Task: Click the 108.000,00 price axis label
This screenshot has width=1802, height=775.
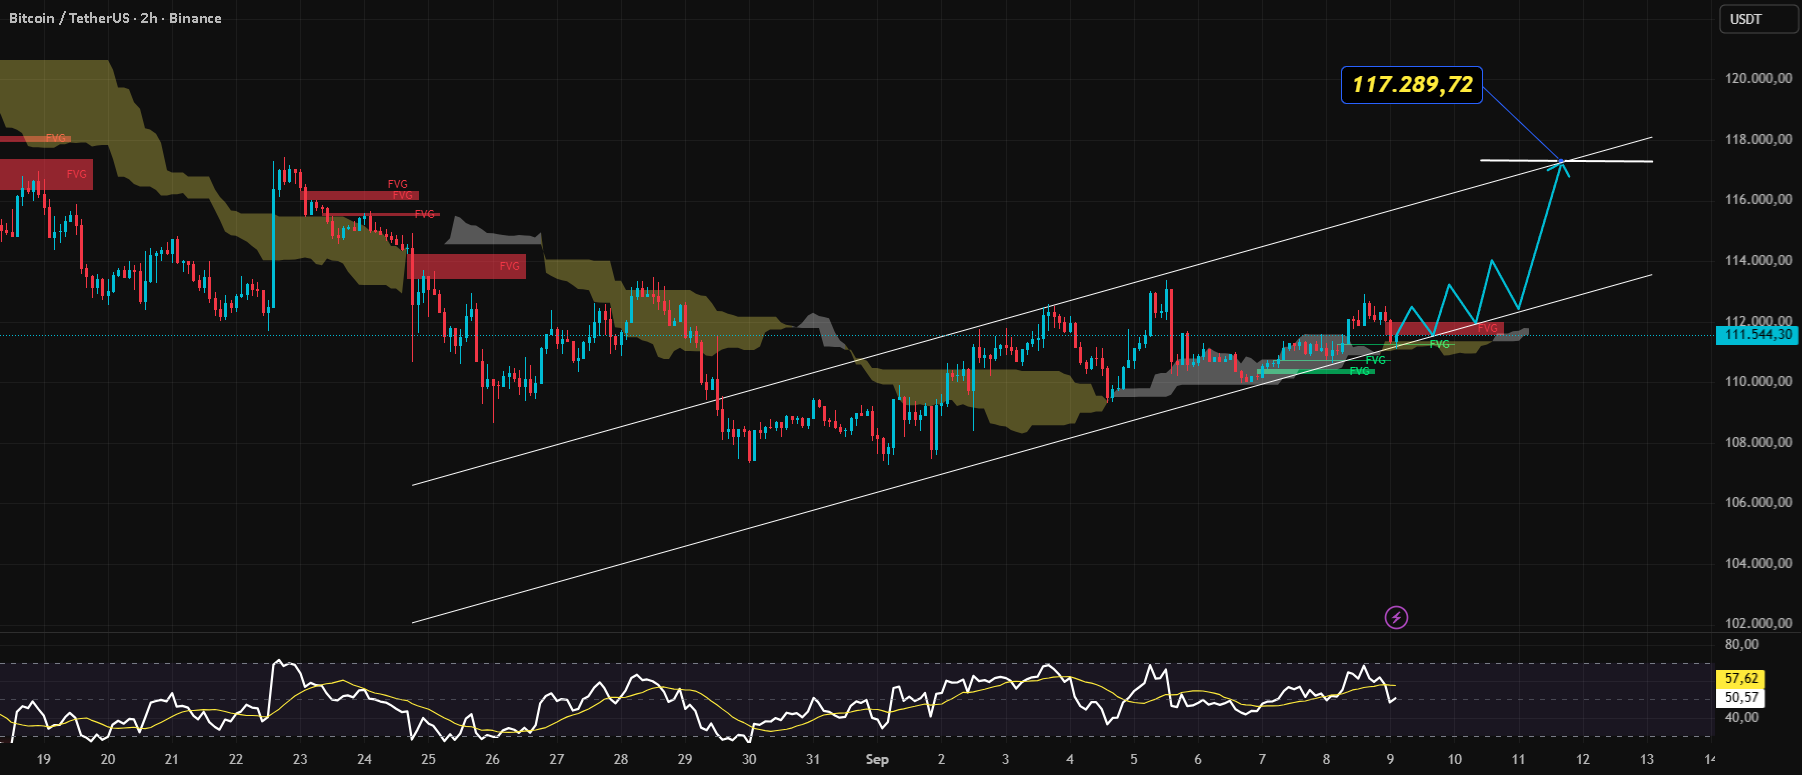Action: [x=1758, y=442]
